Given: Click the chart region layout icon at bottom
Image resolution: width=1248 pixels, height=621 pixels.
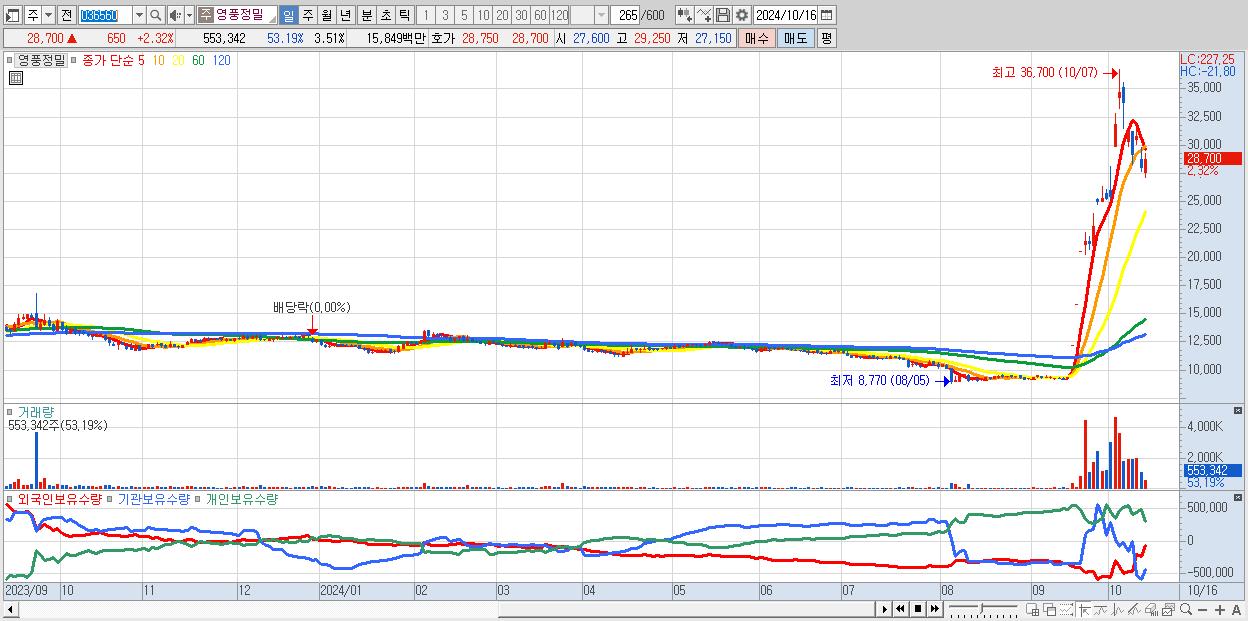Looking at the screenshot, I should 1033,609.
